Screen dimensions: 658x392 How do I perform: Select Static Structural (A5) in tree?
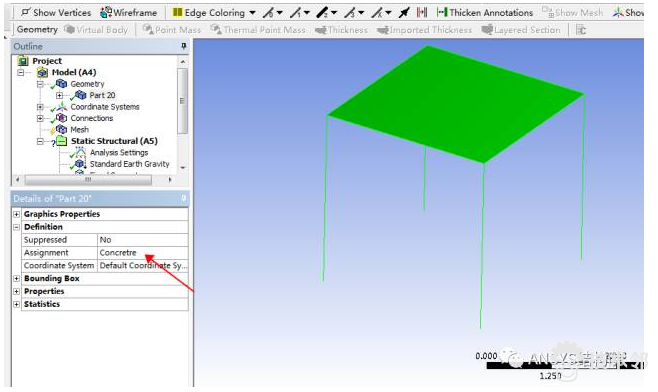(x=114, y=141)
